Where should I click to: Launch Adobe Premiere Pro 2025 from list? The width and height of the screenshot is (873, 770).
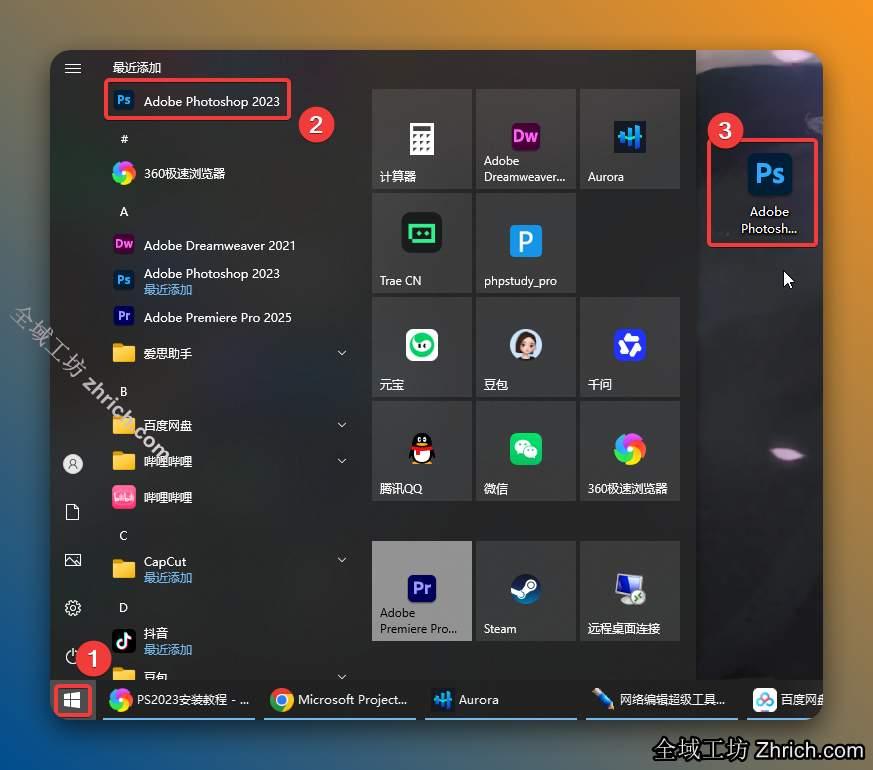[x=231, y=317]
